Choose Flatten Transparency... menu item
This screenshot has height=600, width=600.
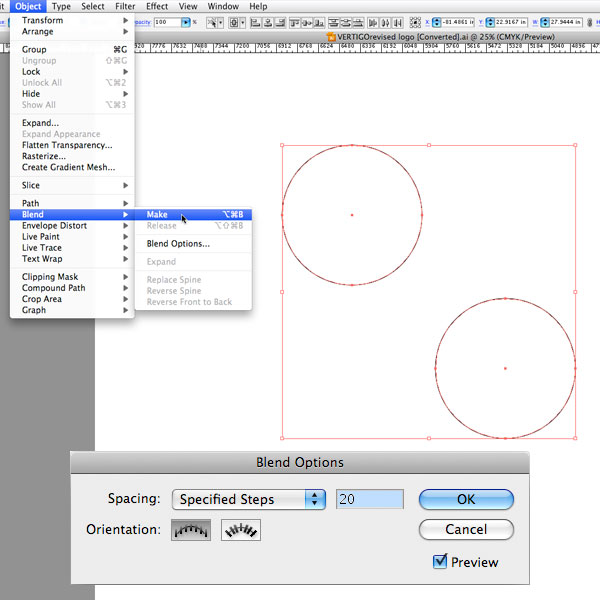pyautogui.click(x=72, y=145)
